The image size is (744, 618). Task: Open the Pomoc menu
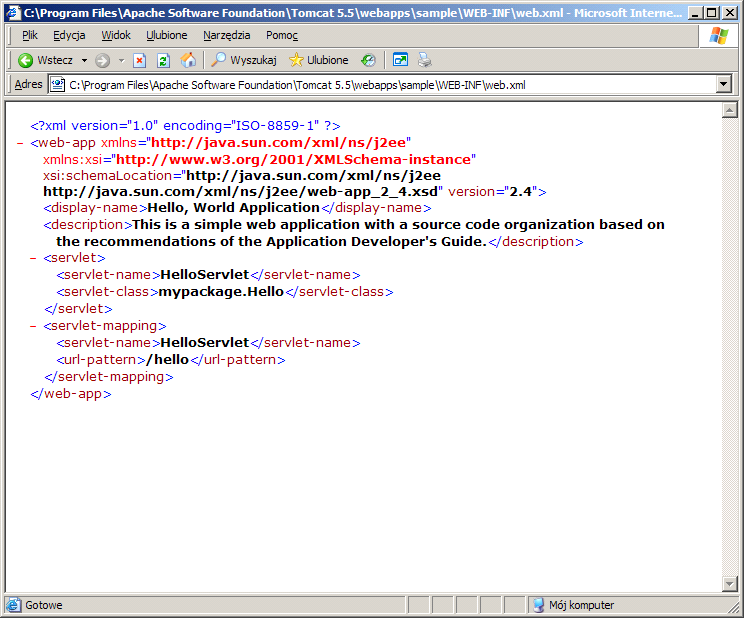click(282, 35)
